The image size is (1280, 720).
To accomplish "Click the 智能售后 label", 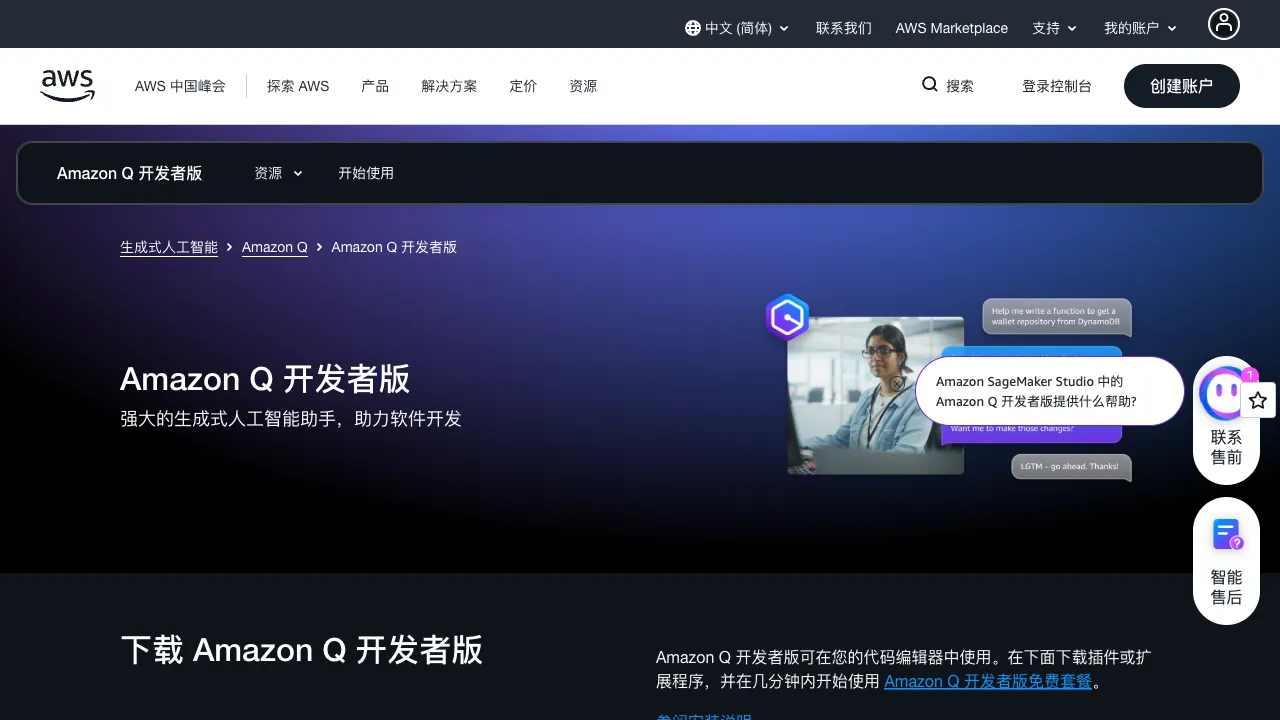I will (x=1226, y=587).
